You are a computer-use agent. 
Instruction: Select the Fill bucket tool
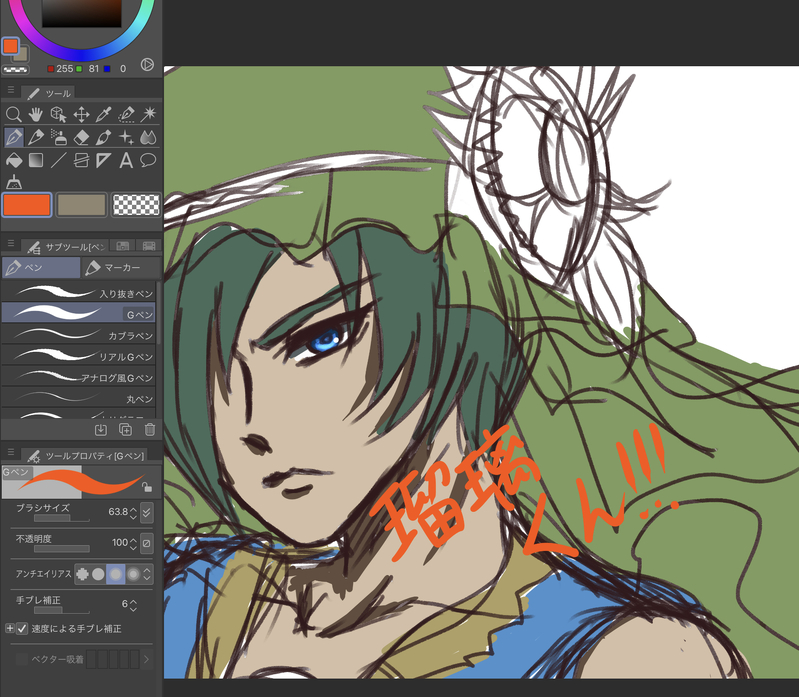(14, 160)
